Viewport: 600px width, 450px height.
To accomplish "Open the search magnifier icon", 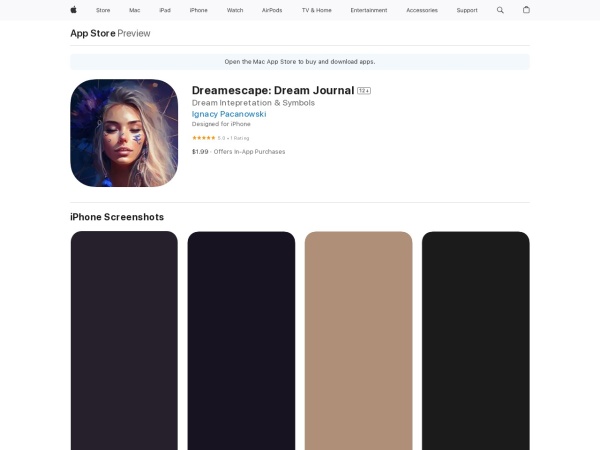I will coord(500,10).
